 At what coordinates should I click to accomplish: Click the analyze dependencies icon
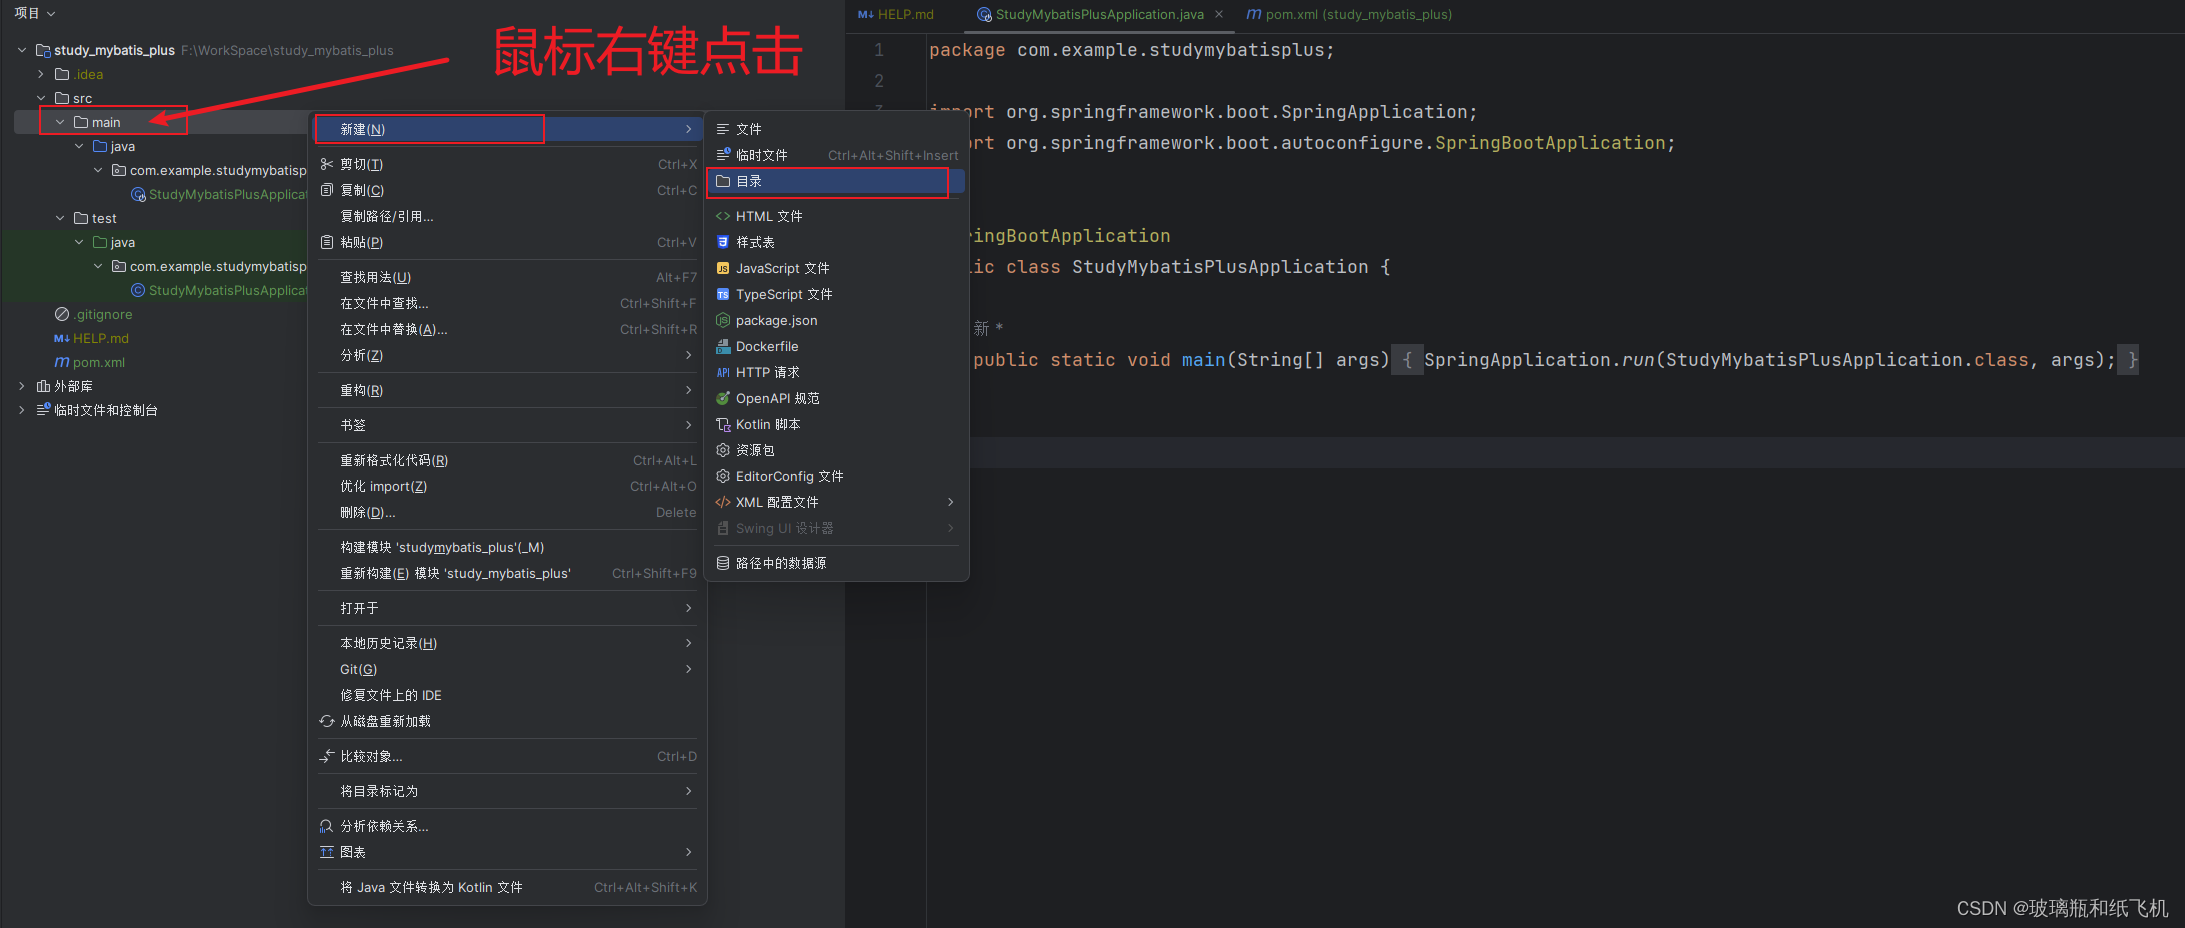click(x=326, y=826)
